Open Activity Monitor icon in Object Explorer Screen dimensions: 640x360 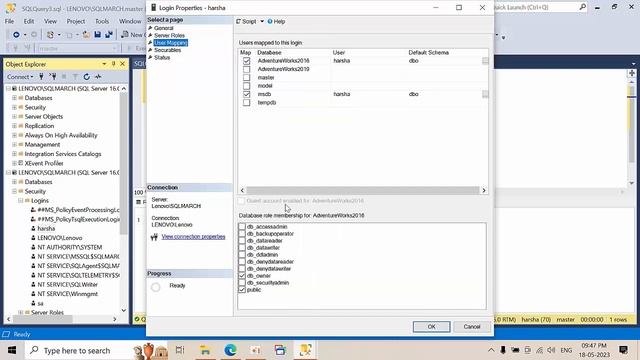98,77
